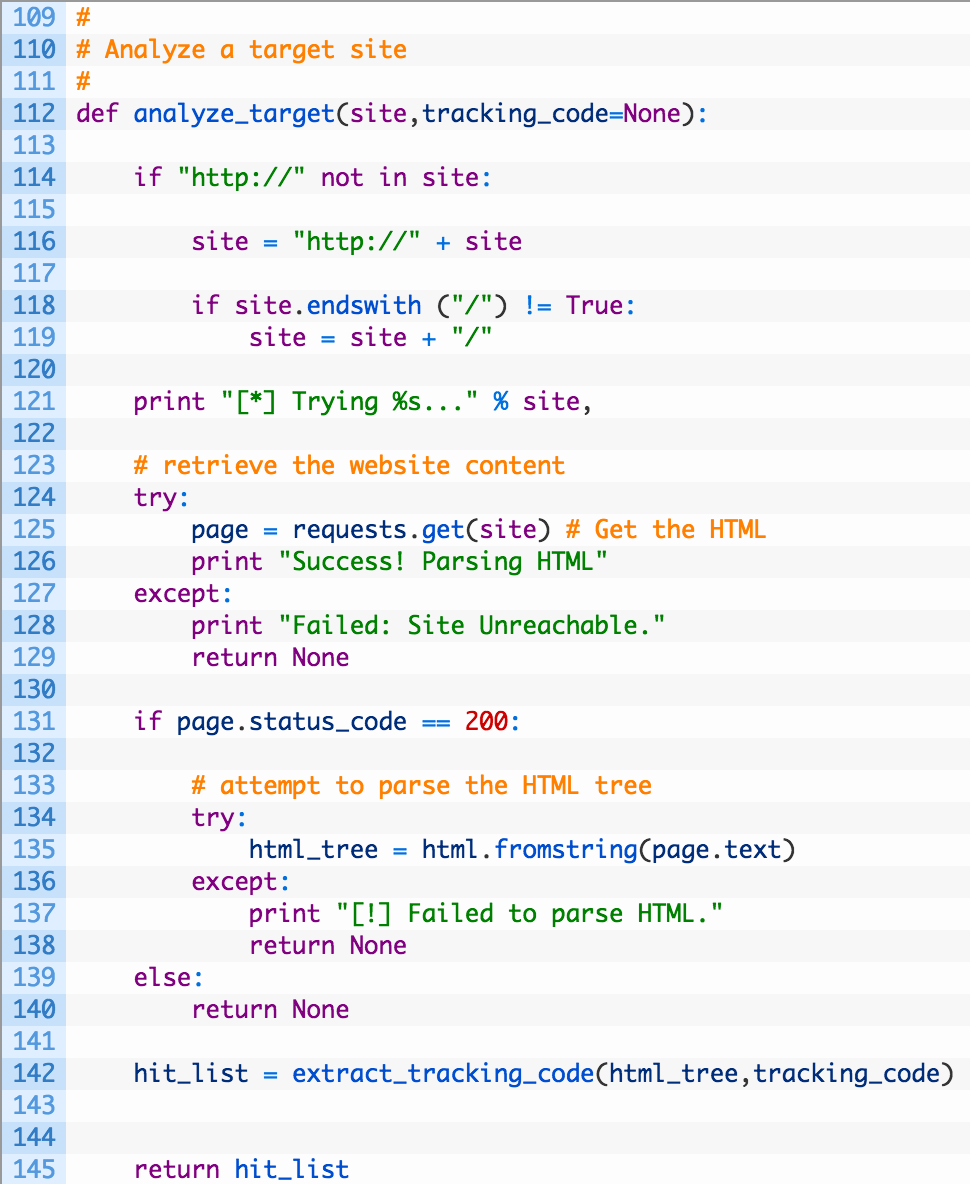Click page.status_code on line 131

291,722
